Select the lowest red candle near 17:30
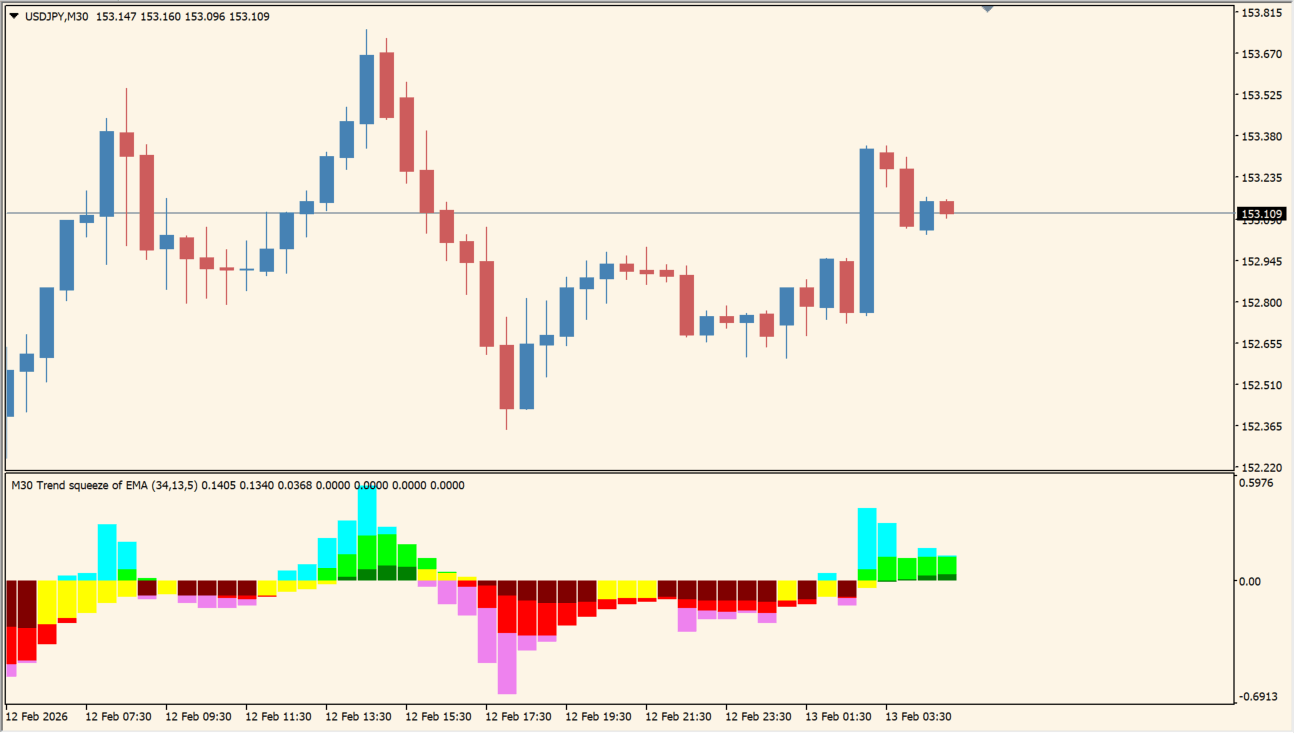1294x733 pixels. [507, 376]
